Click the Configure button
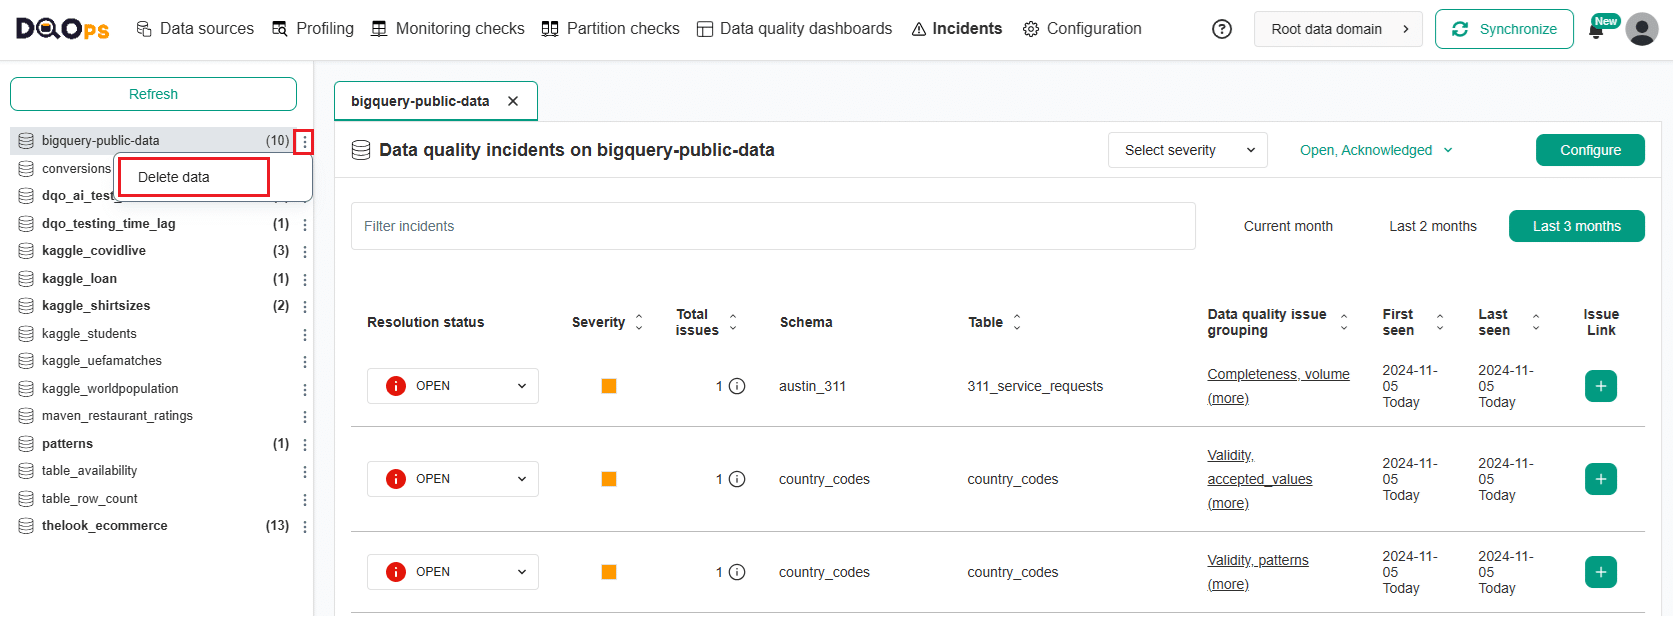This screenshot has height=617, width=1675. 1590,150
